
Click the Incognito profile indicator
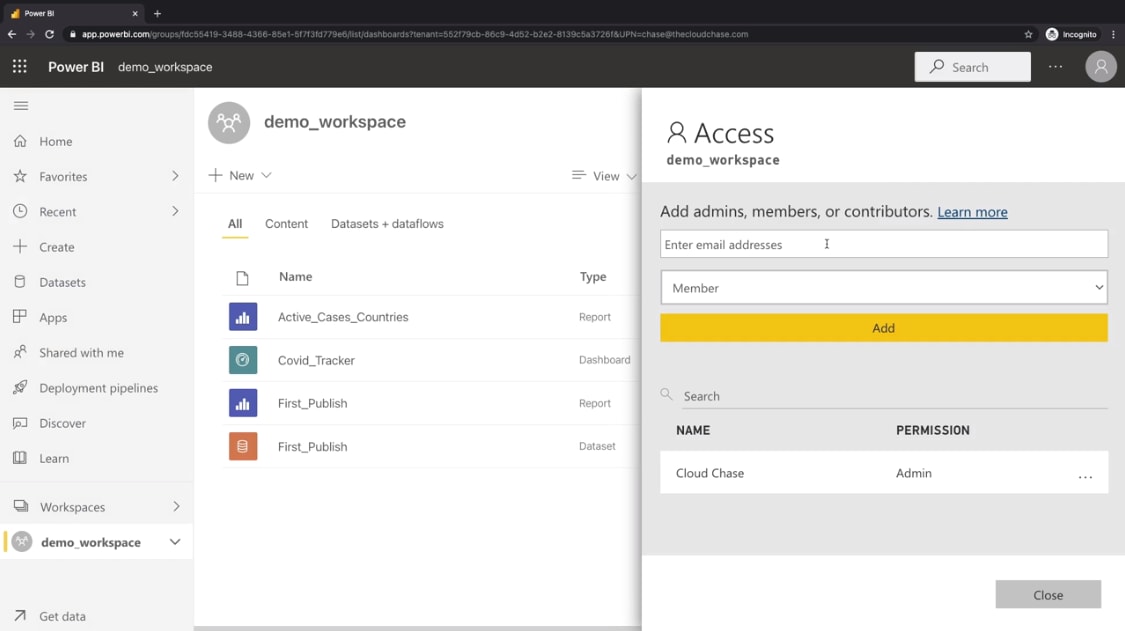click(1071, 34)
